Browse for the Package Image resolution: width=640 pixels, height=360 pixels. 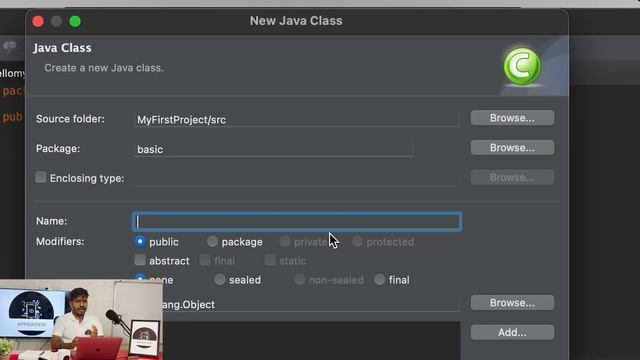click(512, 147)
